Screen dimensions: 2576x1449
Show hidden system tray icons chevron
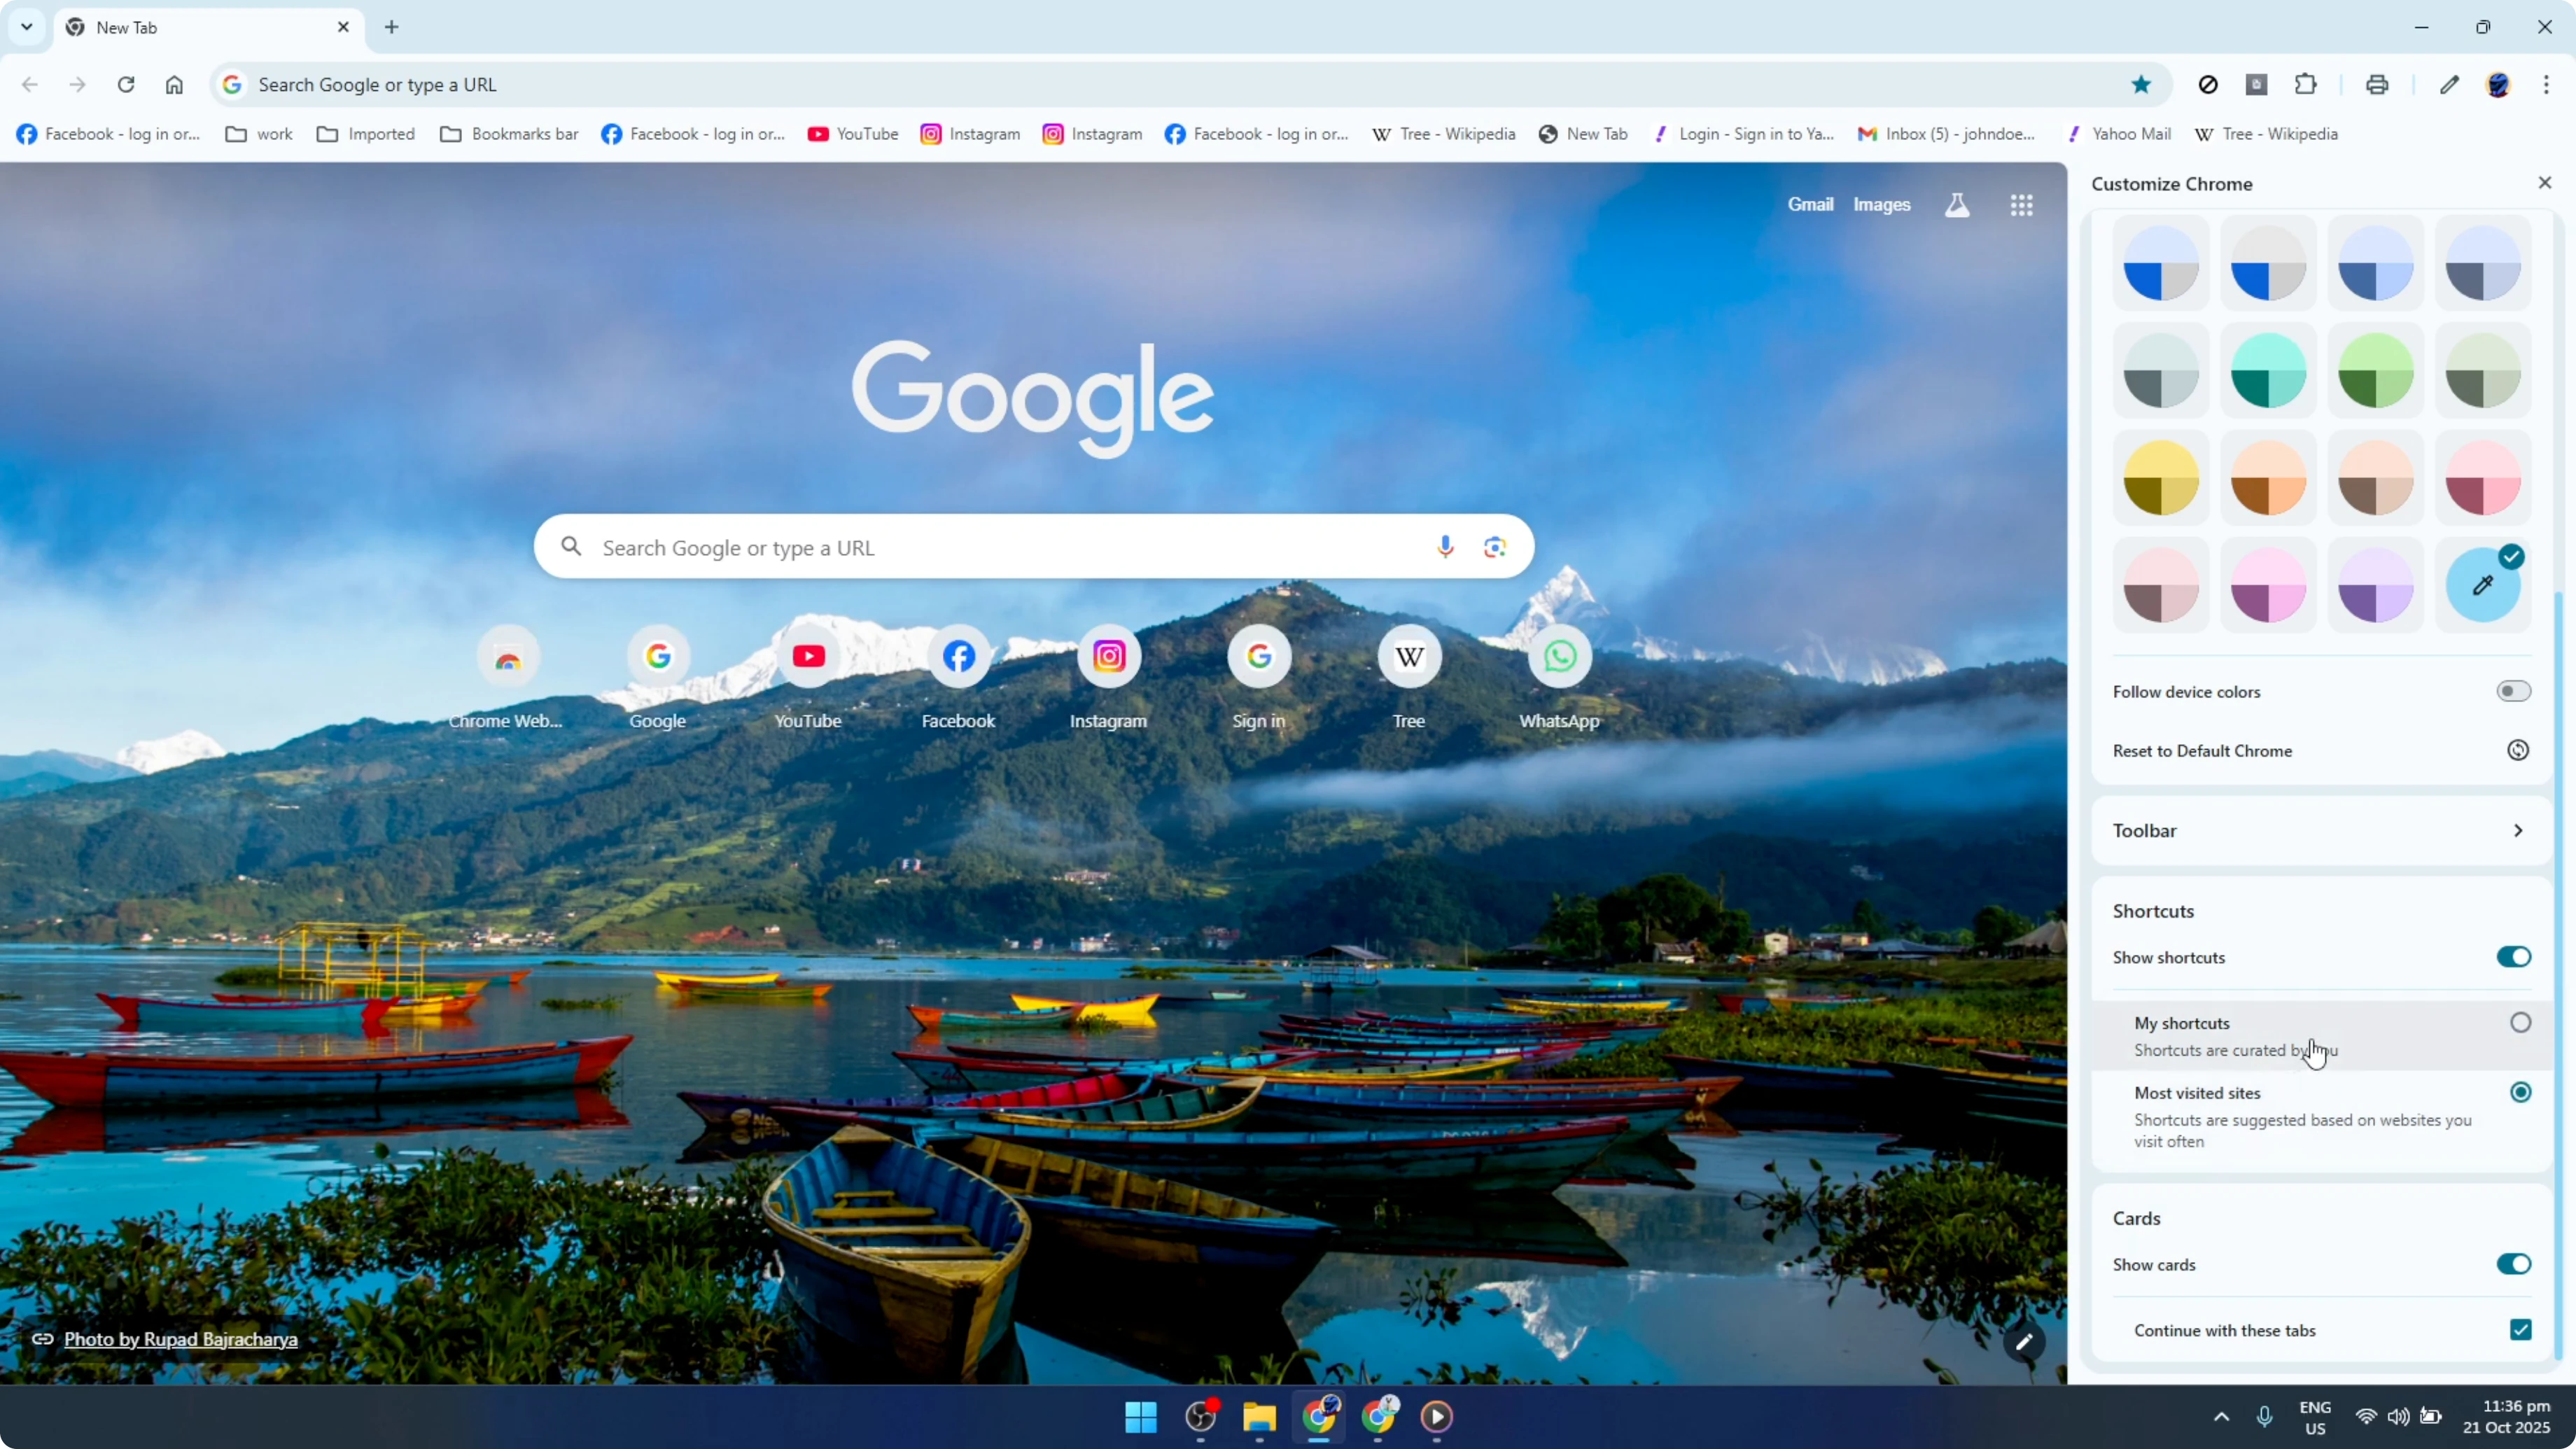(x=2221, y=1416)
